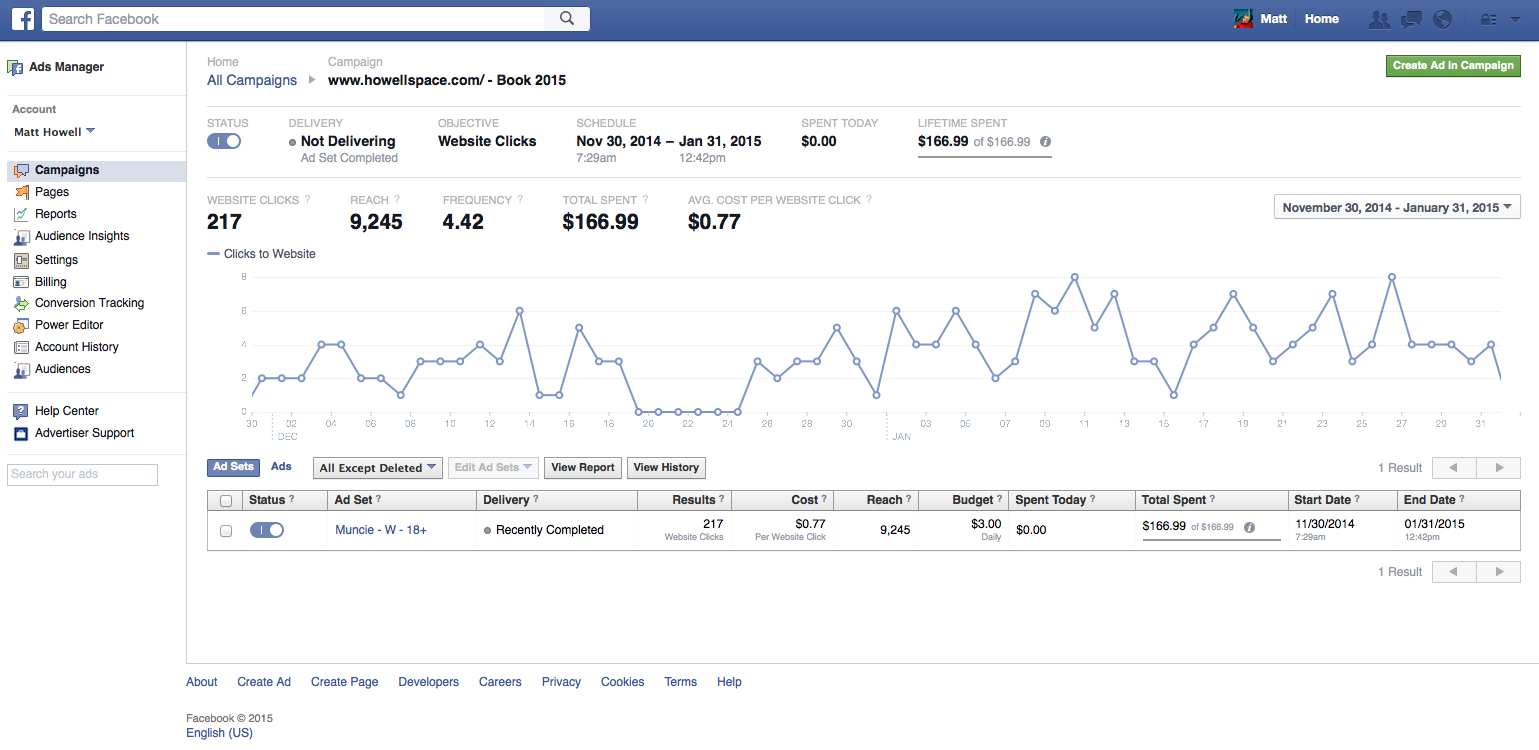
Task: Click upper previous page arrow button
Action: 1453,468
